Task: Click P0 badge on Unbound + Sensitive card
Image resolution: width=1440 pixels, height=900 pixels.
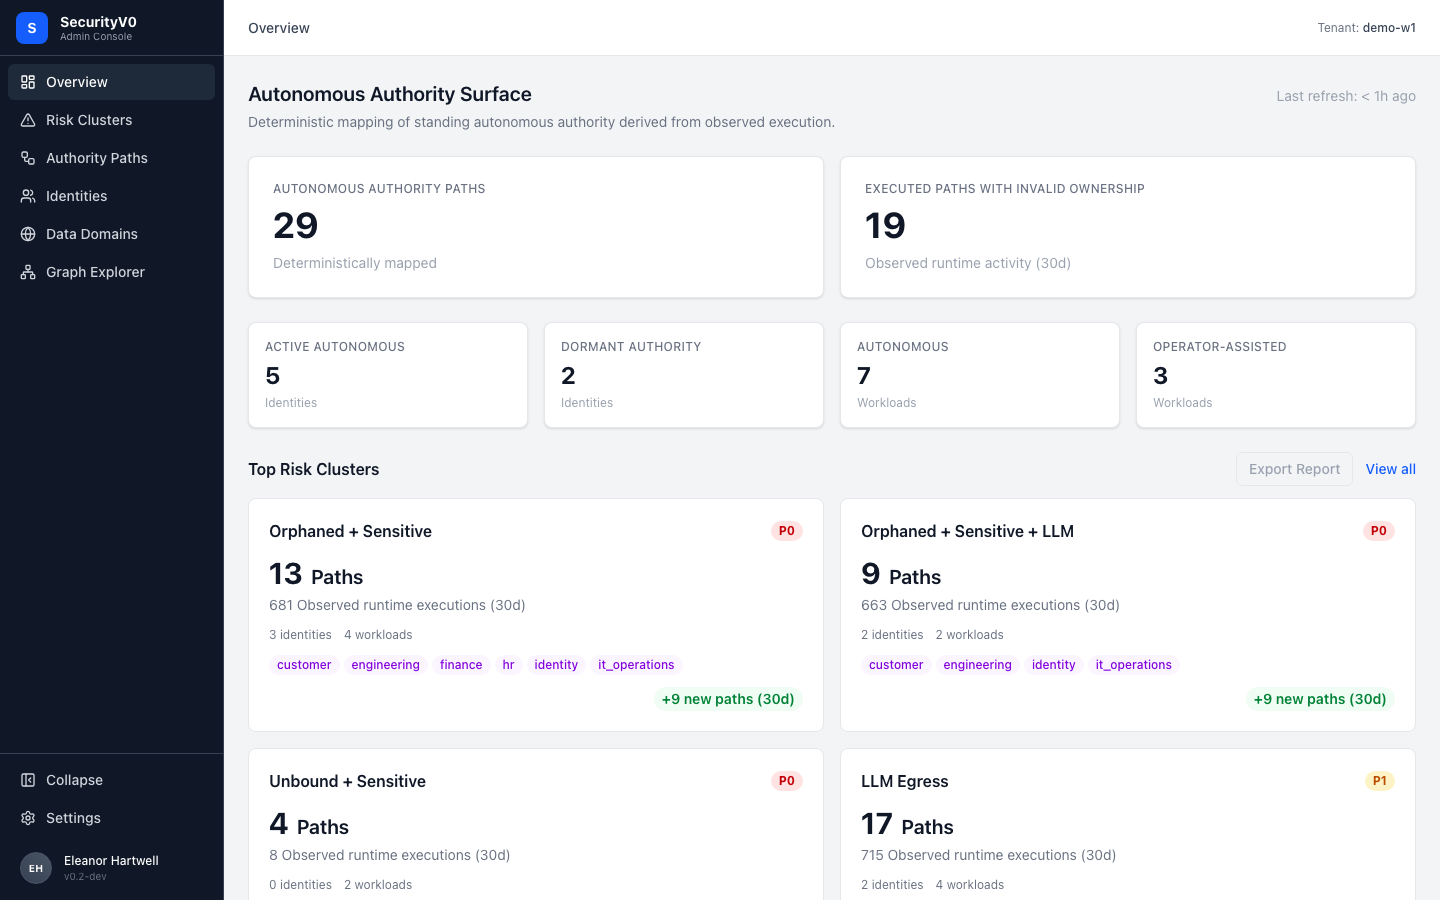Action: (787, 781)
